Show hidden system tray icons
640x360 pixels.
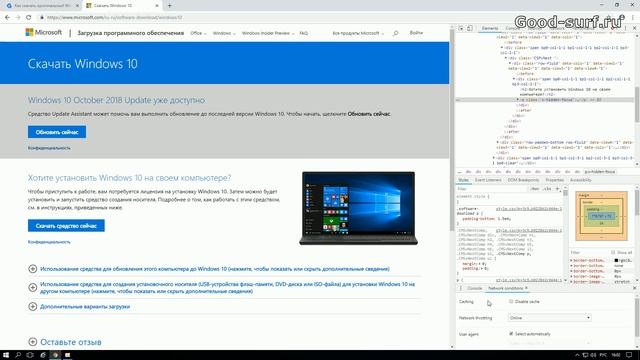point(577,355)
